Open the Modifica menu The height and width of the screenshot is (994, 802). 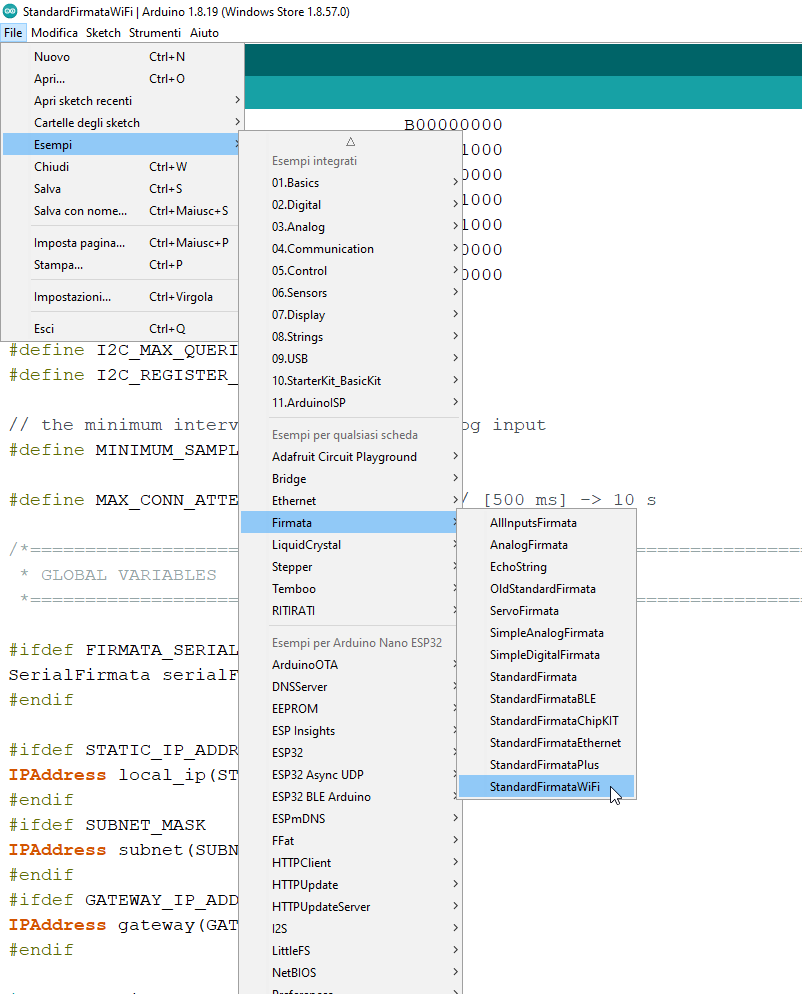55,33
